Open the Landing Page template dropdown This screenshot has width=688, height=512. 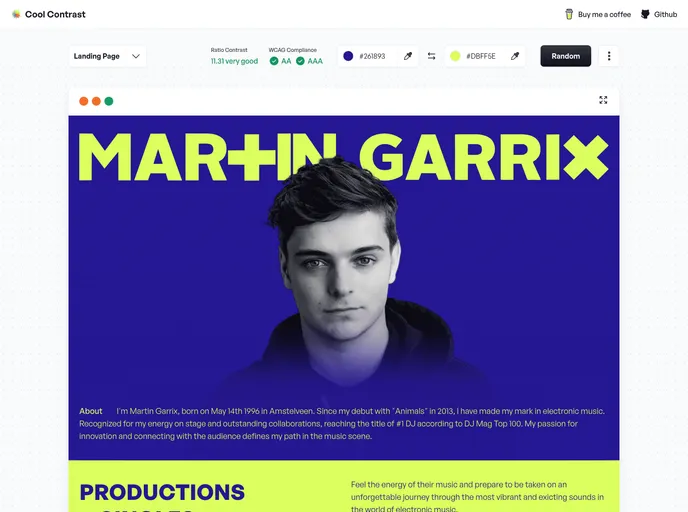(107, 56)
